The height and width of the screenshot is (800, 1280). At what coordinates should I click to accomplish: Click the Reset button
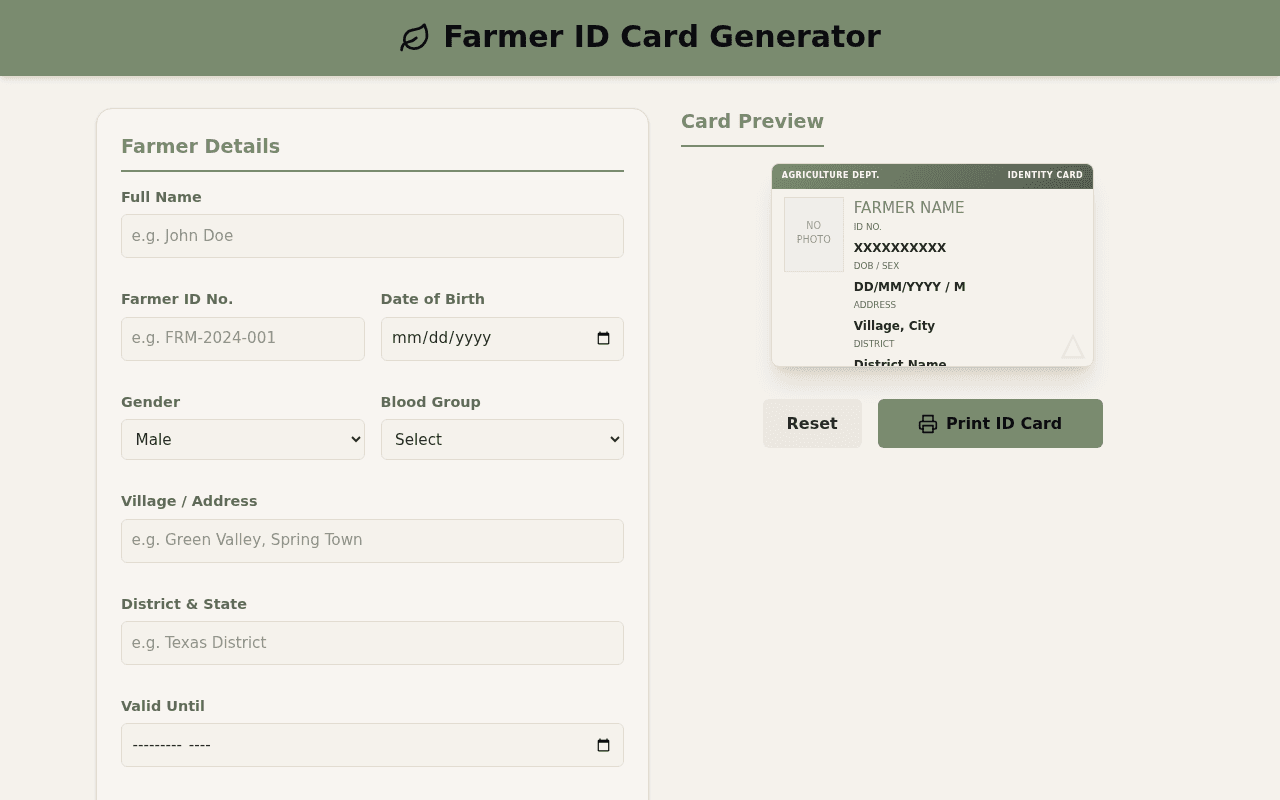(812, 423)
